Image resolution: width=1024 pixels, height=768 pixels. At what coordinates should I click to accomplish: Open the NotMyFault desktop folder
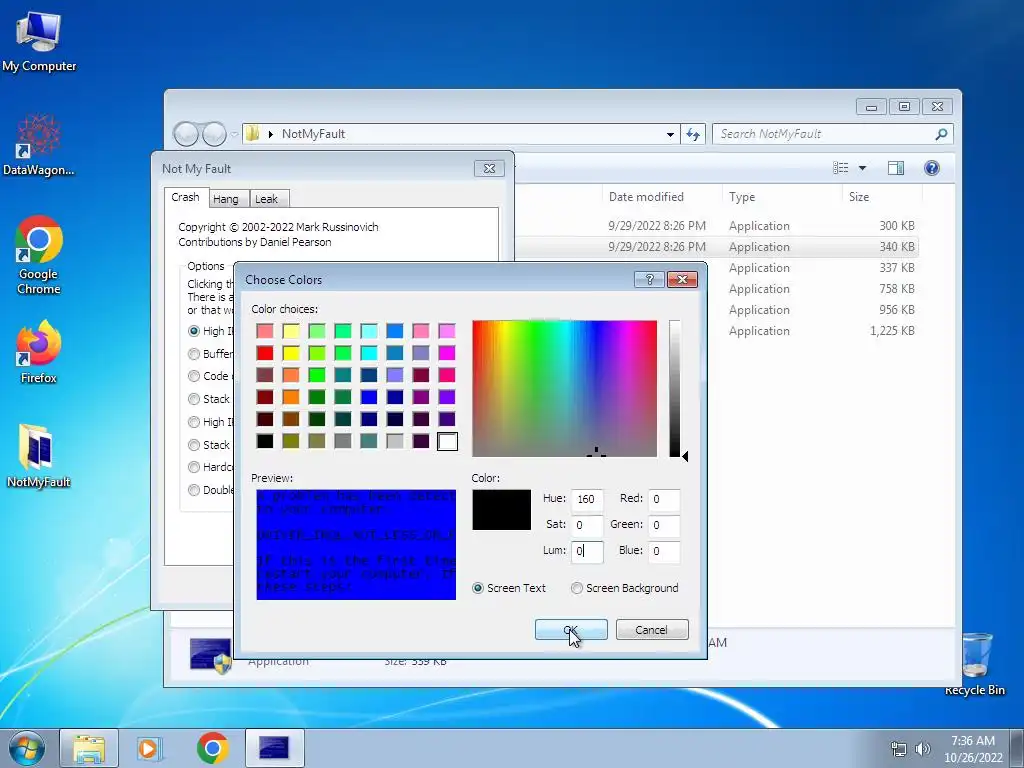coord(38,456)
